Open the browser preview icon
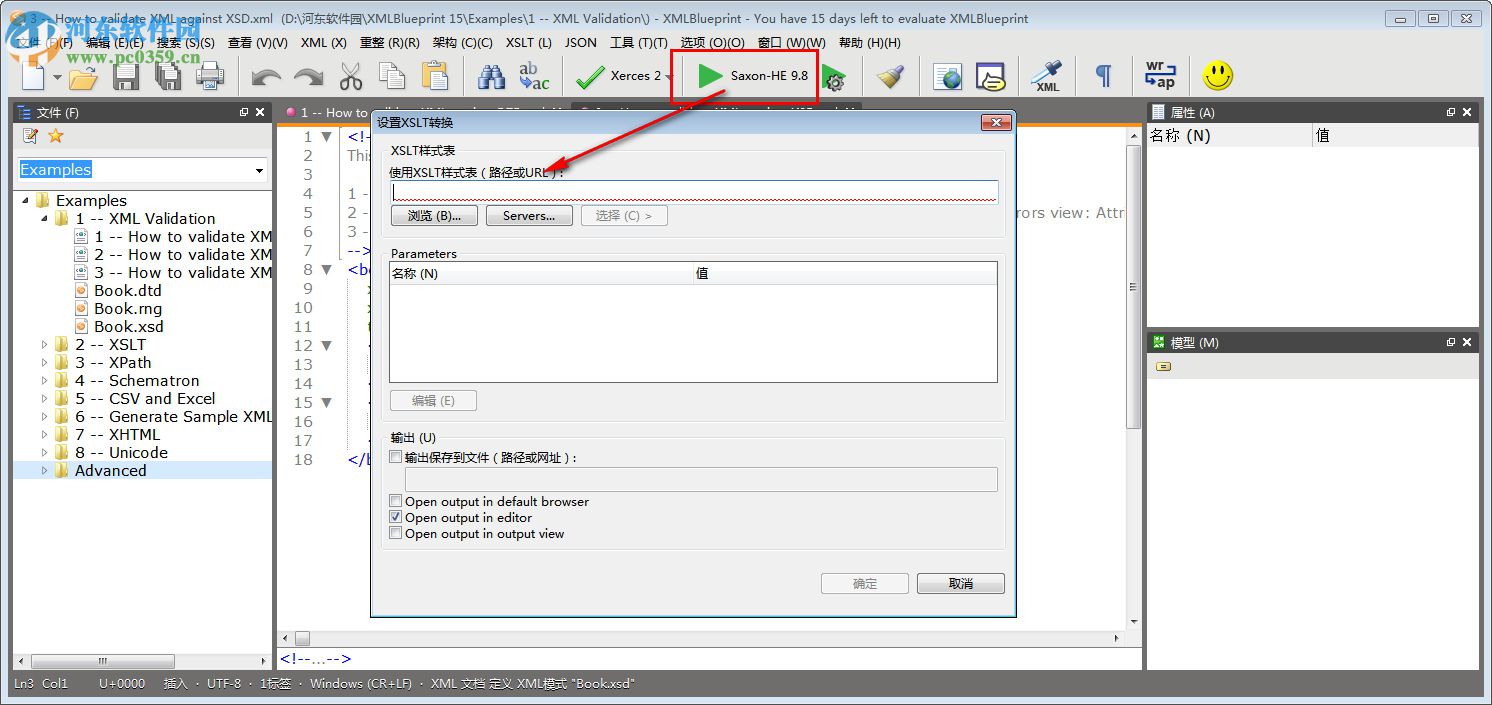This screenshot has height=705, width=1492. click(946, 76)
